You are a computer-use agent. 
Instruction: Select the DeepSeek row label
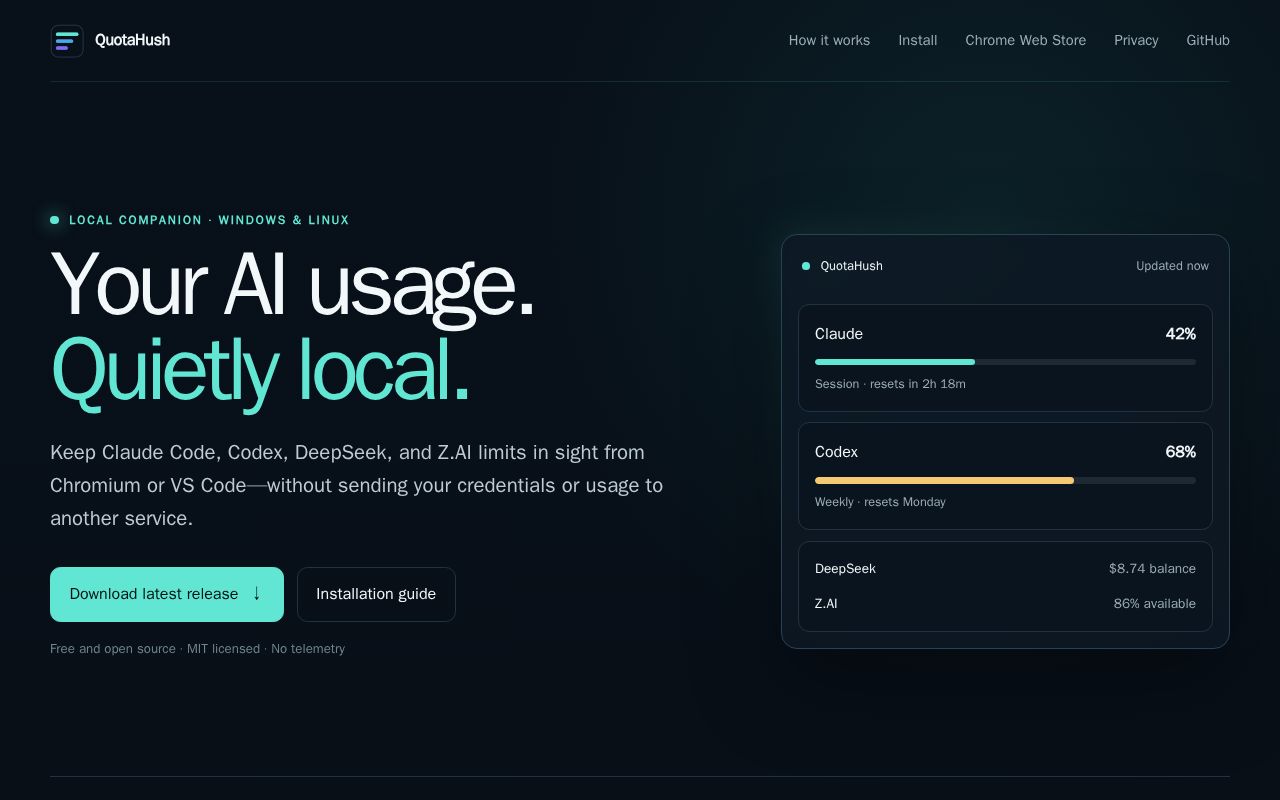point(845,569)
